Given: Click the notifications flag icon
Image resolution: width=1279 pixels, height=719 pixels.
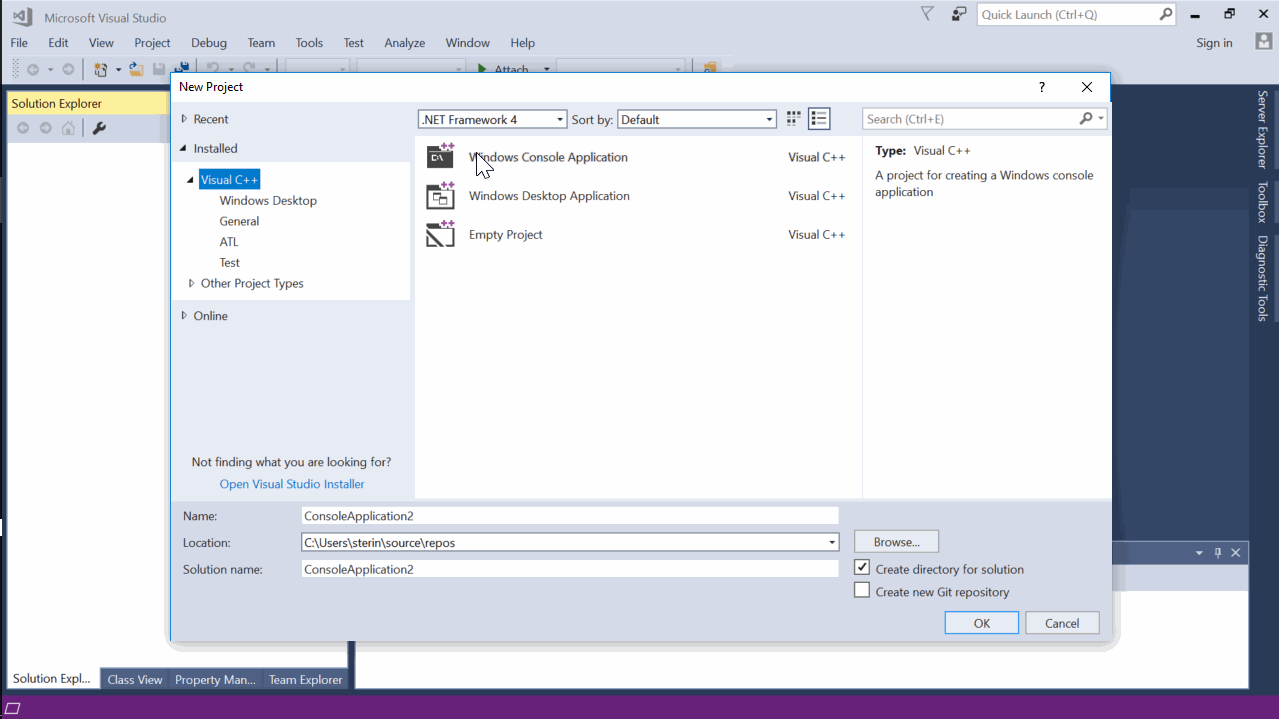Looking at the screenshot, I should tap(927, 14).
